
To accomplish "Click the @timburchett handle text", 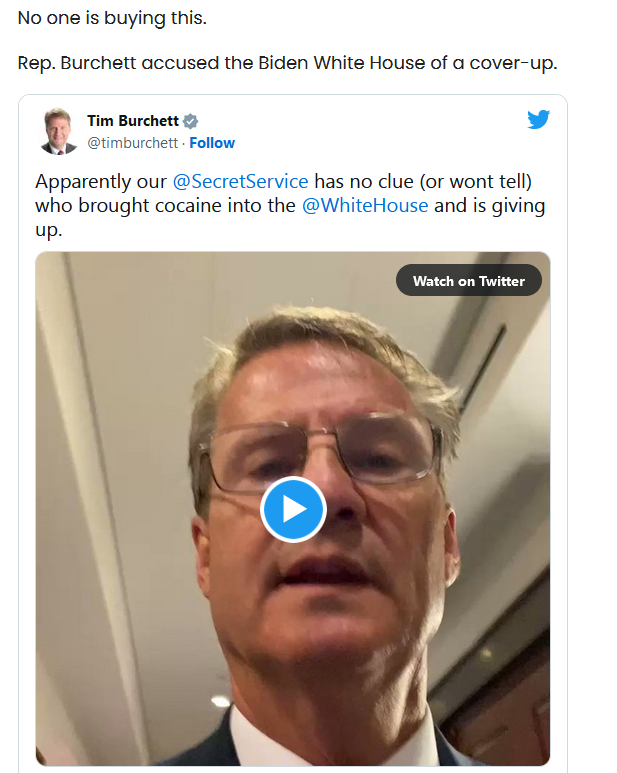I will 132,143.
